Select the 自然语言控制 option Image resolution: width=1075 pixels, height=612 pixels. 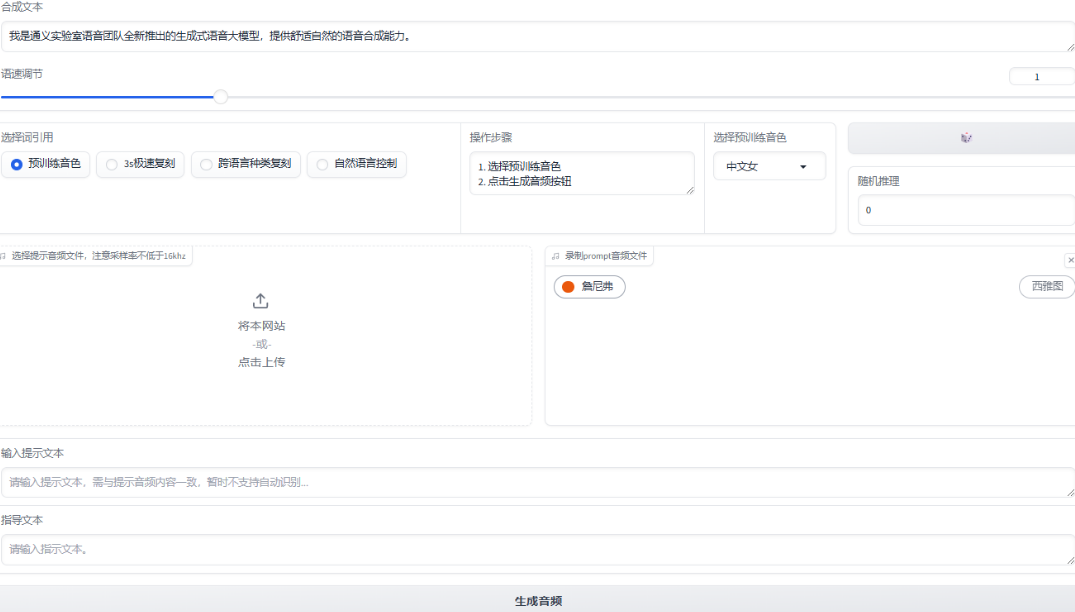[x=321, y=164]
